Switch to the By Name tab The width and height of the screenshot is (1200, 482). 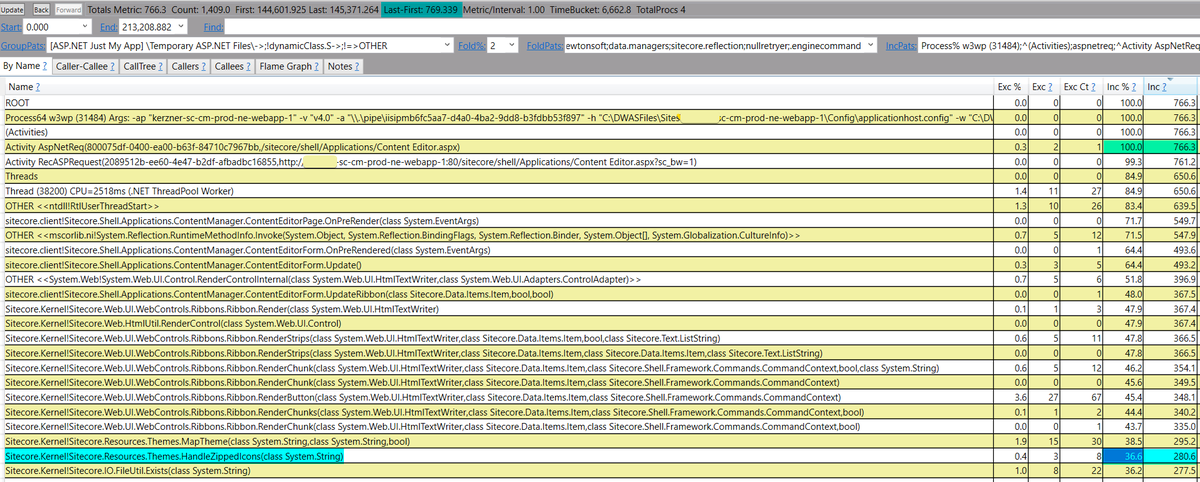26,66
